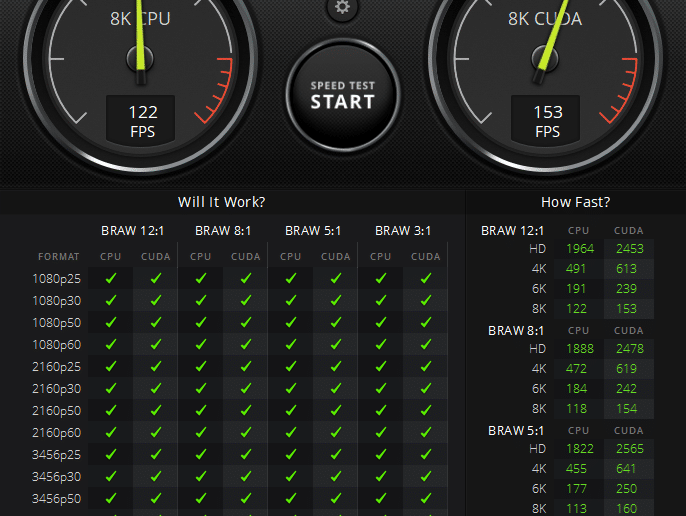
Task: Click BRAW 5:1 column header in Will It Work
Action: [313, 231]
